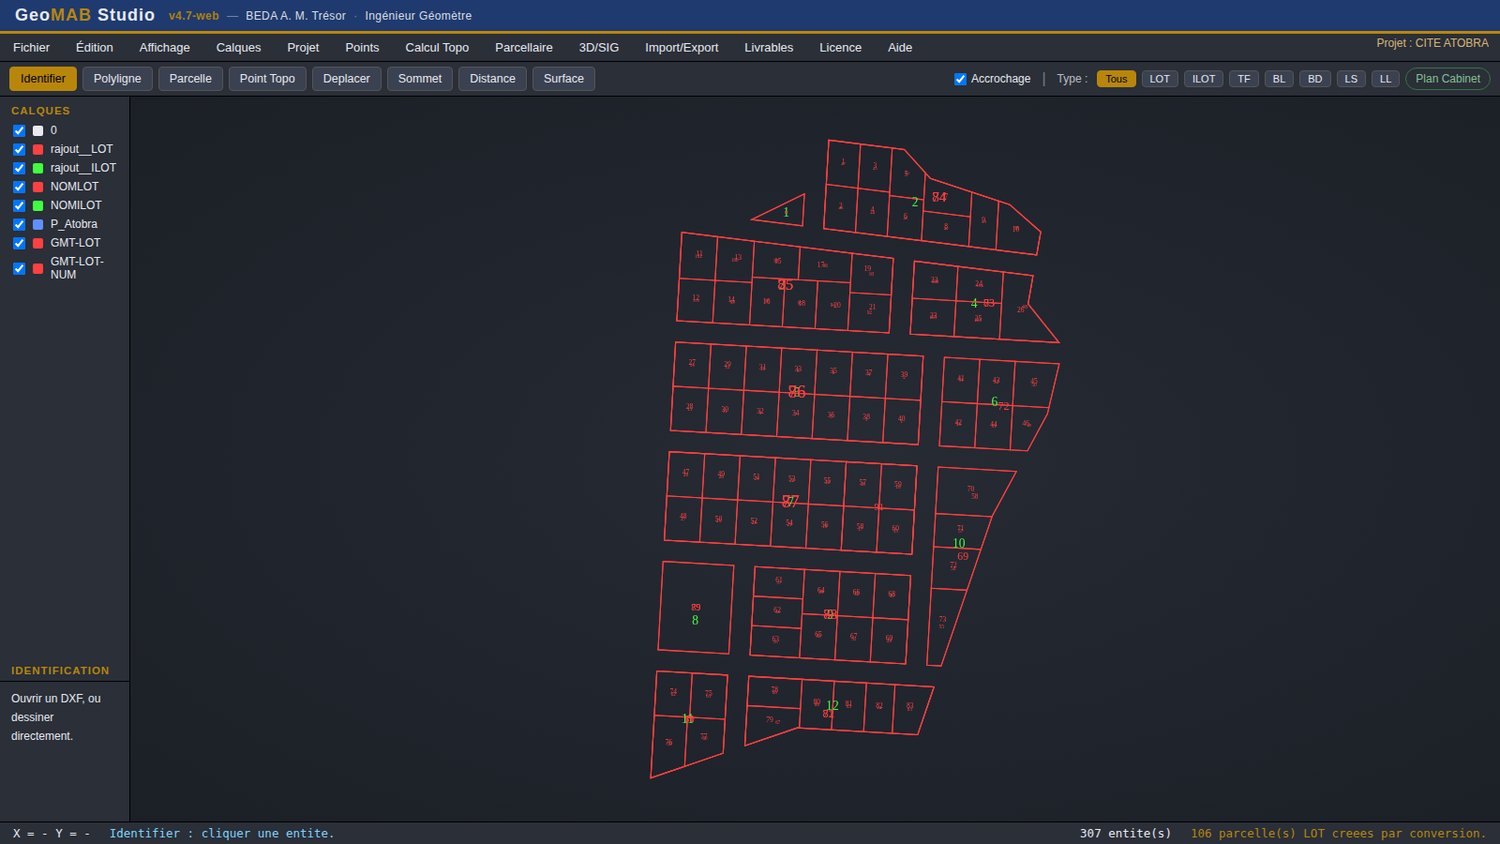This screenshot has height=844, width=1500.
Task: Open the Affichage menu
Action: click(x=164, y=47)
